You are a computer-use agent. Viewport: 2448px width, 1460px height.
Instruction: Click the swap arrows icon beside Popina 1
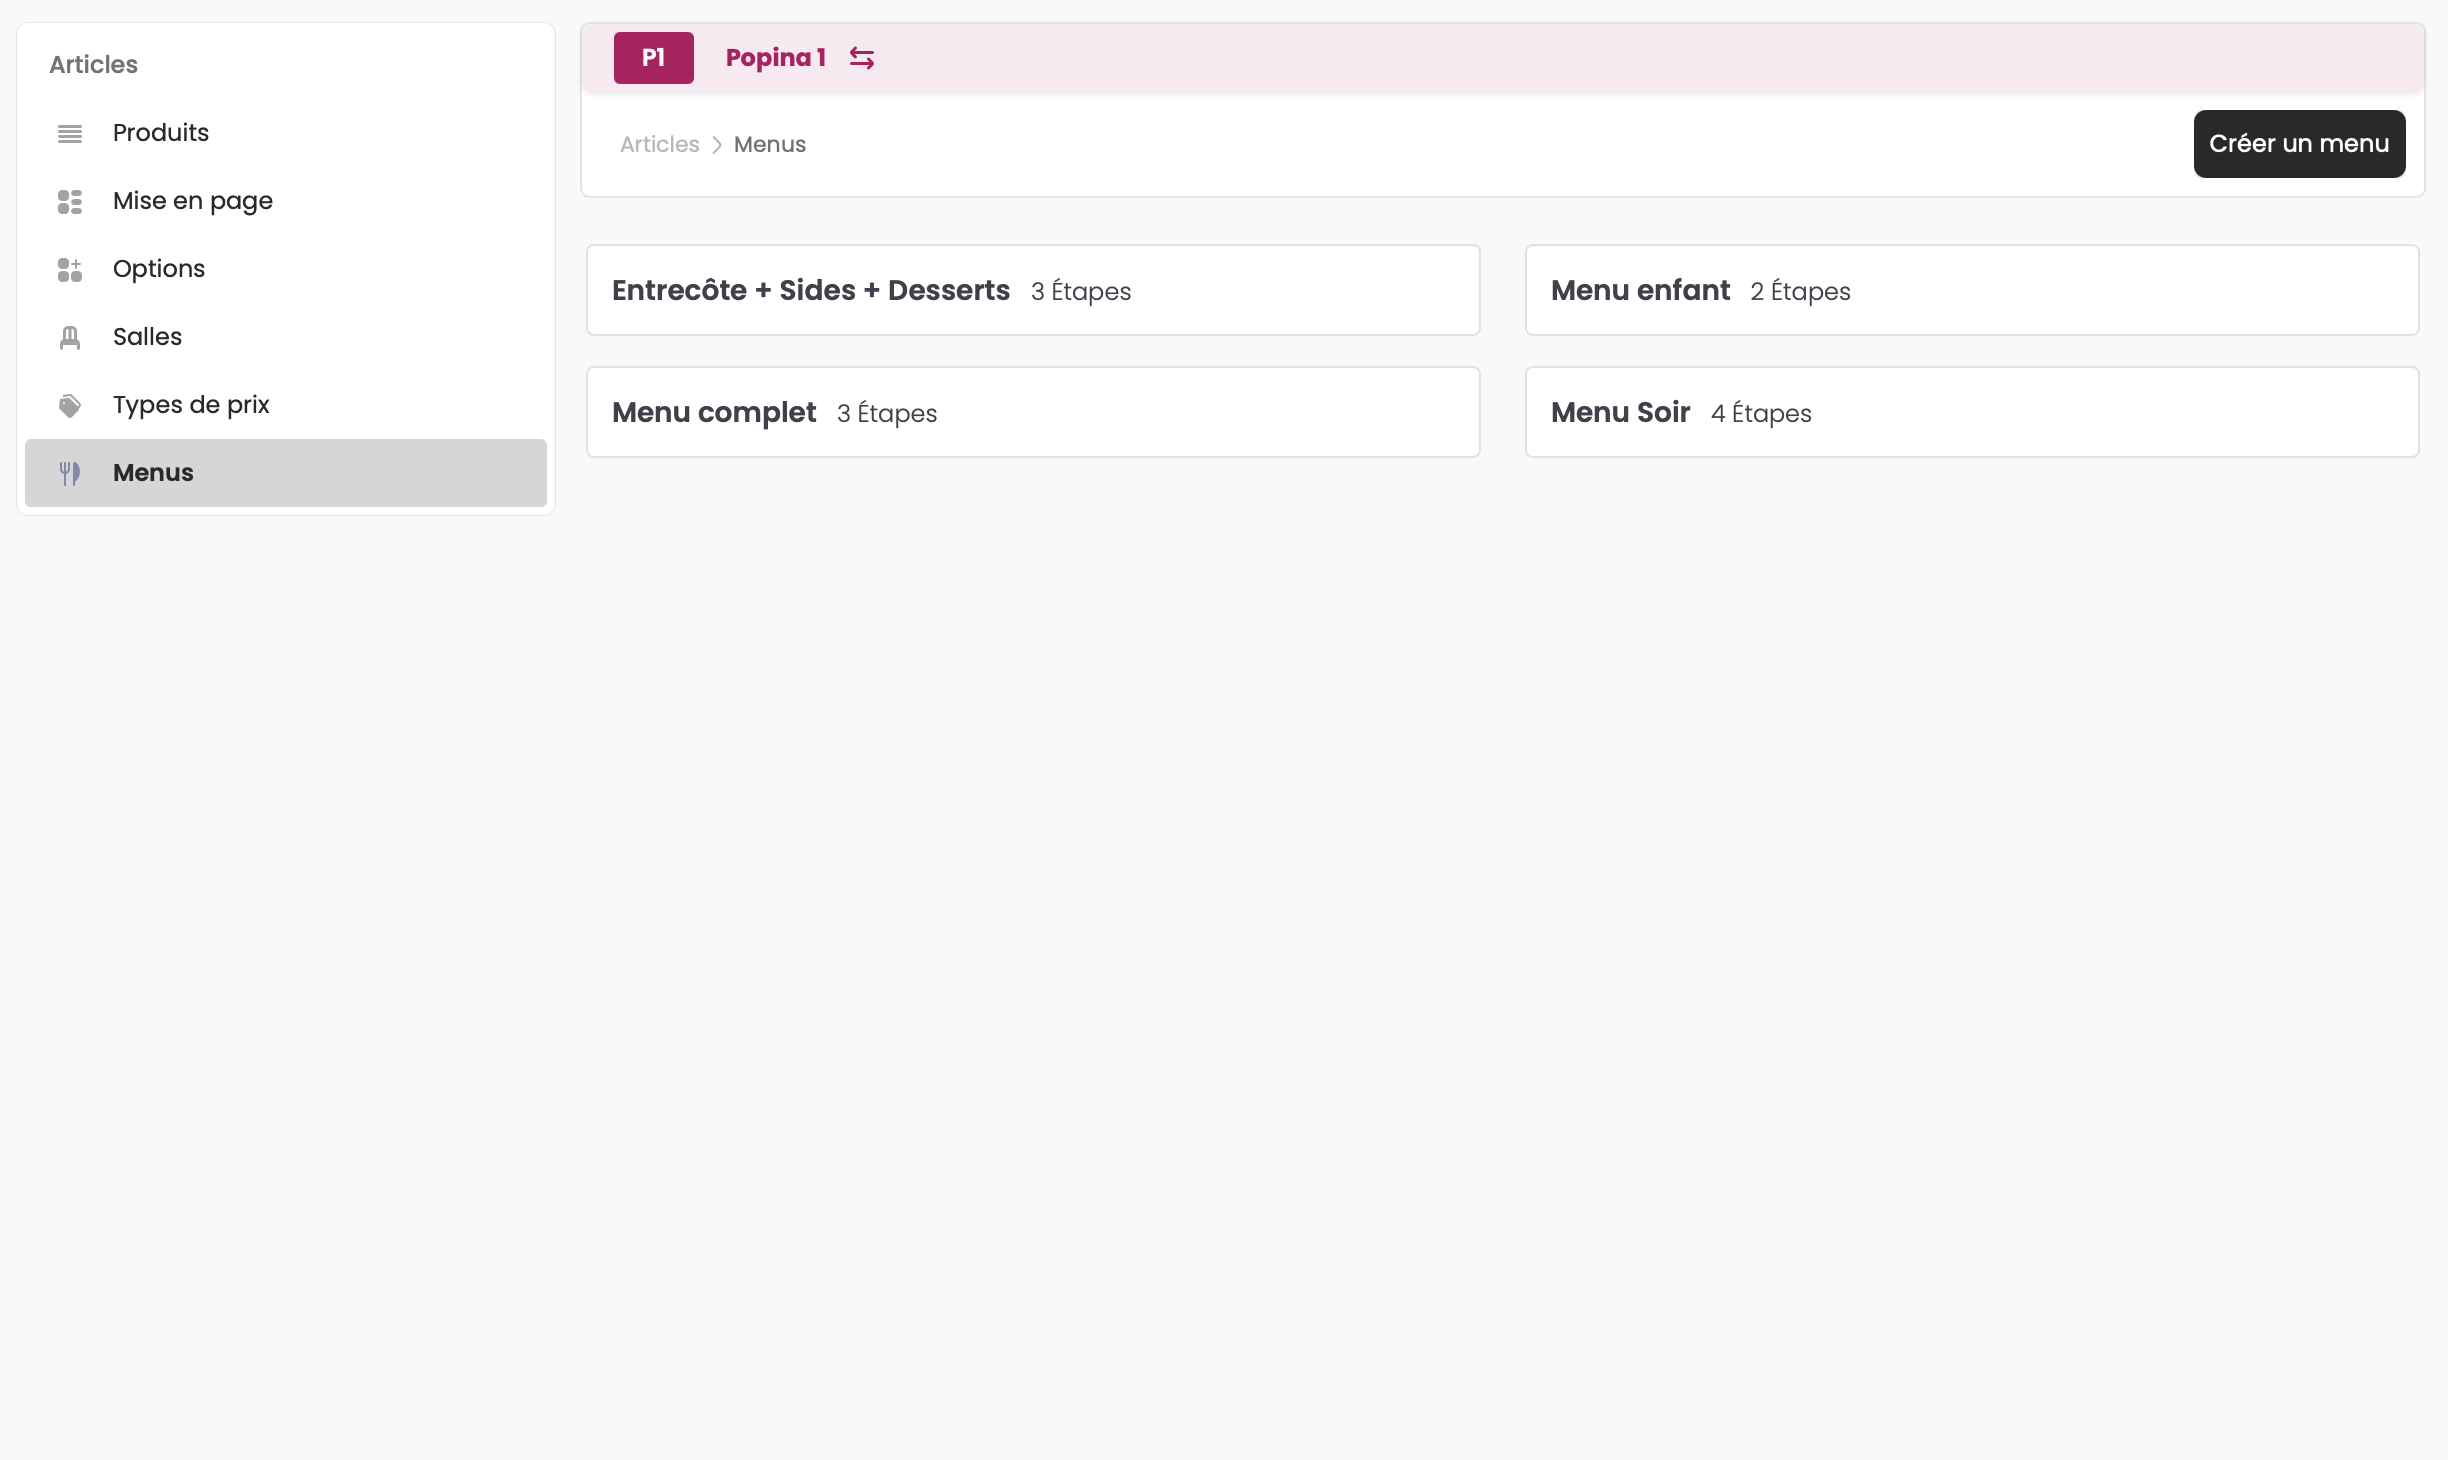click(861, 58)
